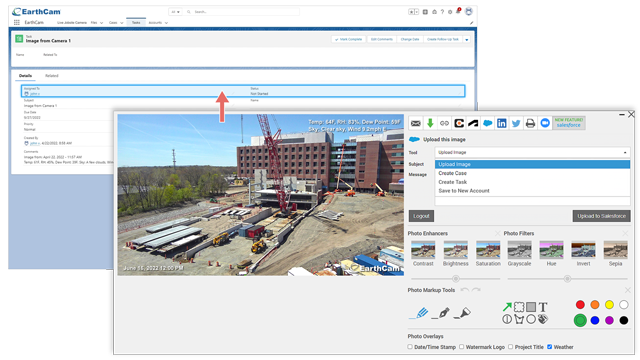
Task: Choose Create Case option
Action: tap(532, 173)
